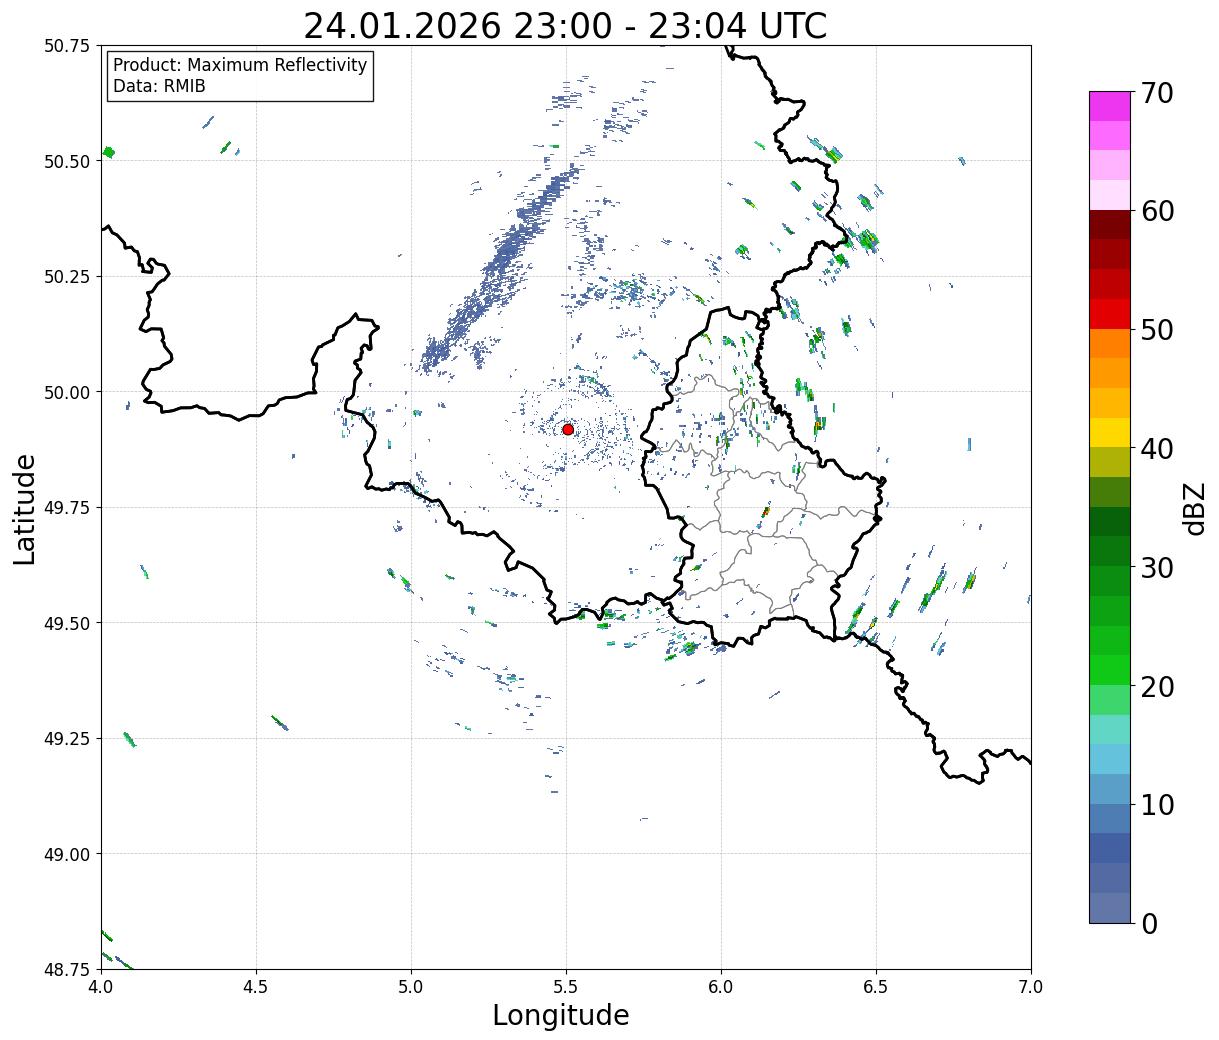
Task: Click the longitude tick label 6.5
Action: pyautogui.click(x=876, y=986)
